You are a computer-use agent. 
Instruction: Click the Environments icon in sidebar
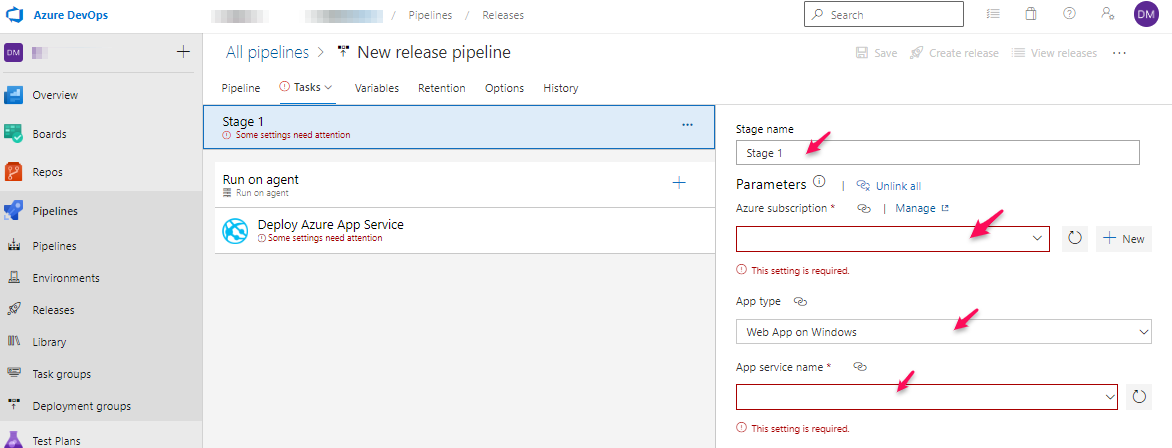[13, 278]
